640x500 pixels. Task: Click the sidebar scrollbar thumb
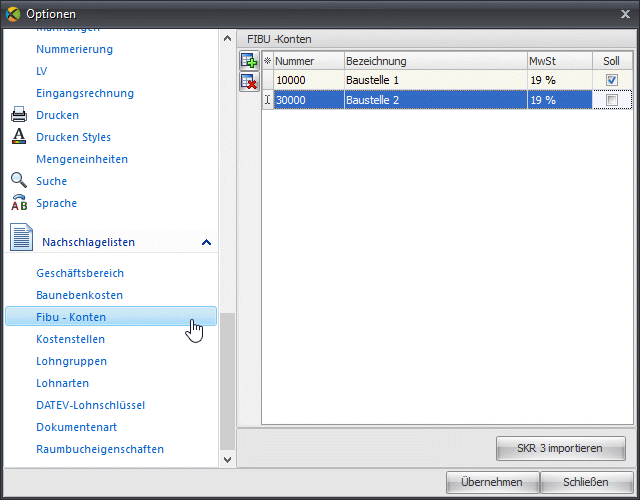tap(227, 381)
